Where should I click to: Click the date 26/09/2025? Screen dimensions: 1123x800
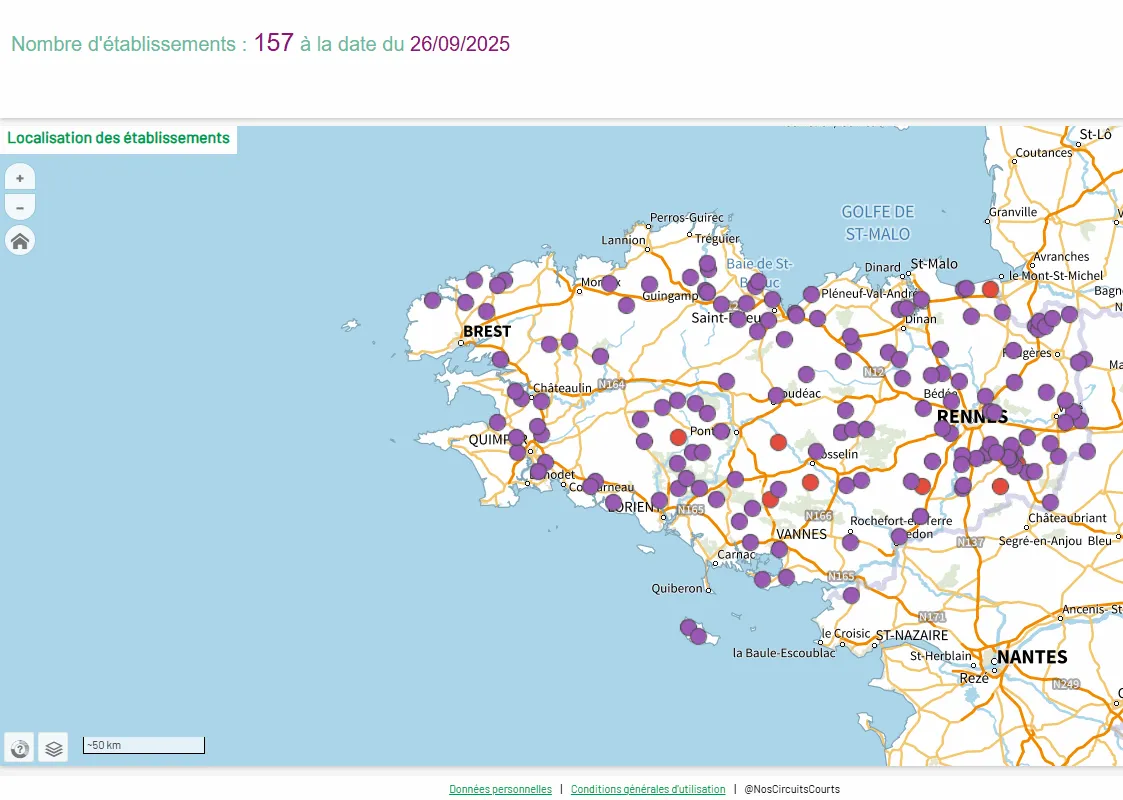[x=459, y=44]
